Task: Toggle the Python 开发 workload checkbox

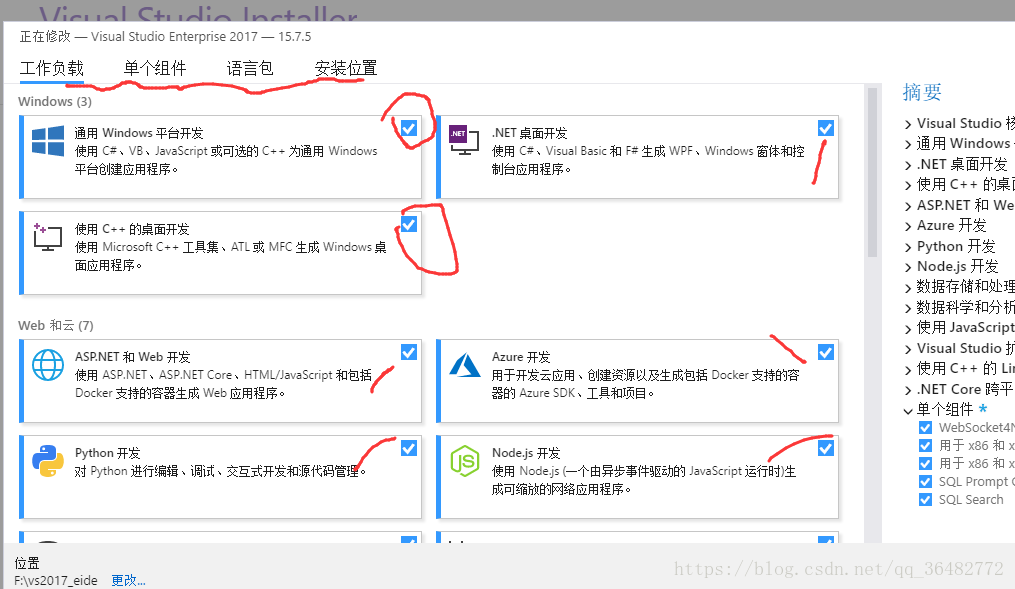Action: pyautogui.click(x=408, y=448)
